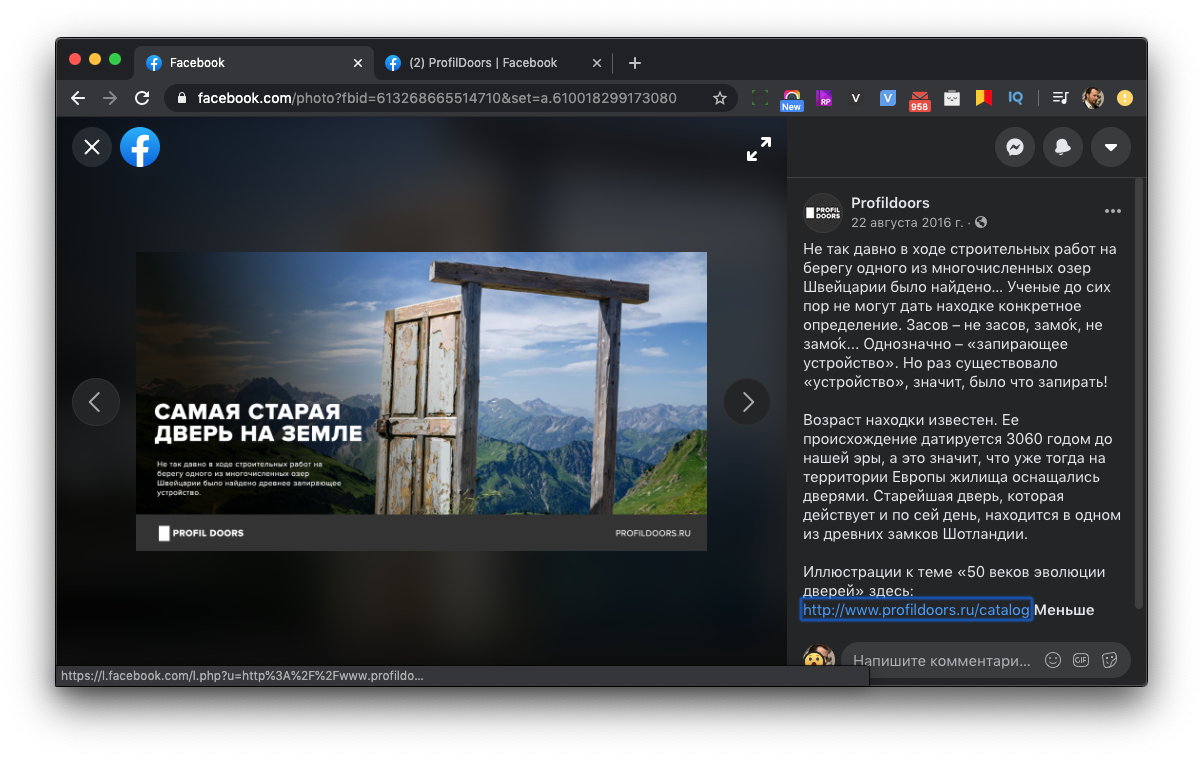This screenshot has height=760, width=1203.
Task: Bookmark page with star icon
Action: pyautogui.click(x=719, y=98)
